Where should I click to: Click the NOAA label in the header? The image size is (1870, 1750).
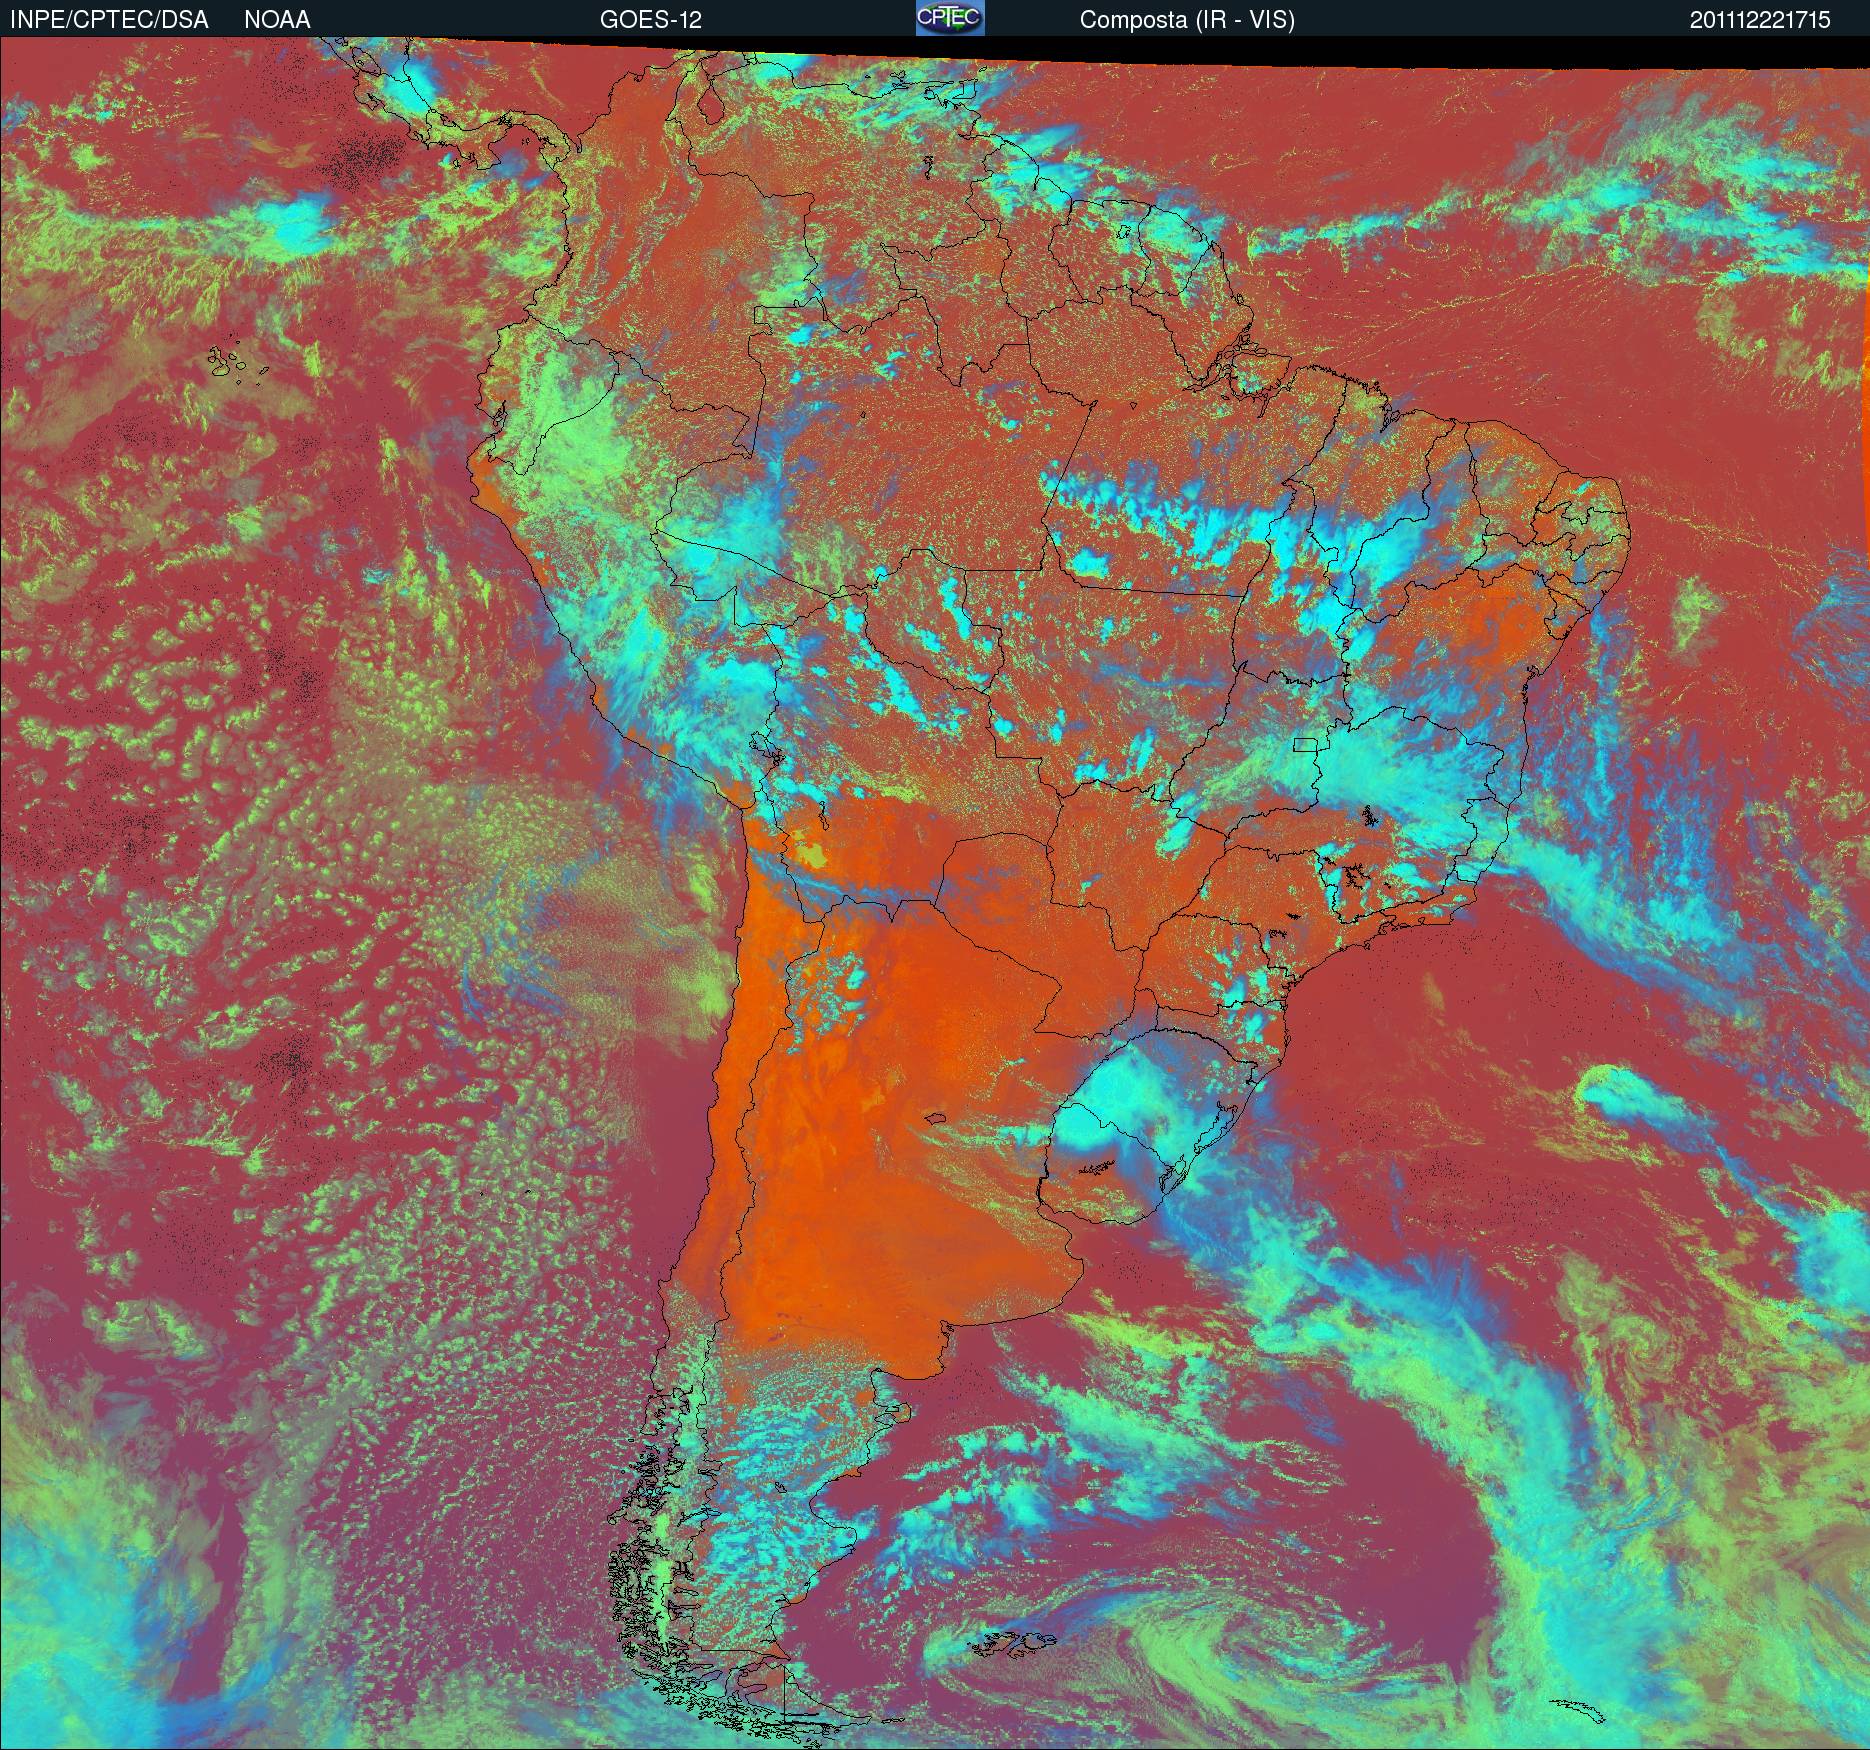pyautogui.click(x=277, y=20)
